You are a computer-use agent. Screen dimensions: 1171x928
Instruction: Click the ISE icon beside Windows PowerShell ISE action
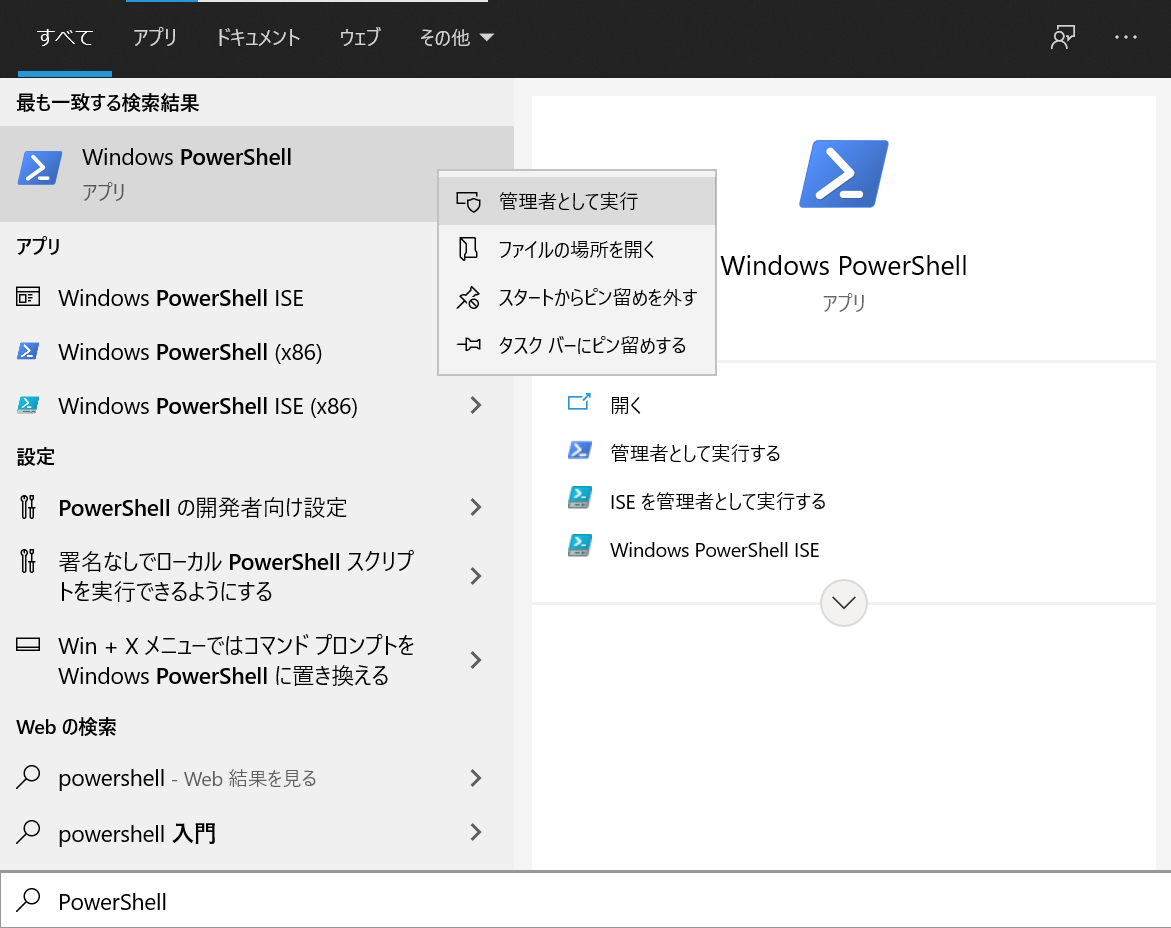pos(580,546)
